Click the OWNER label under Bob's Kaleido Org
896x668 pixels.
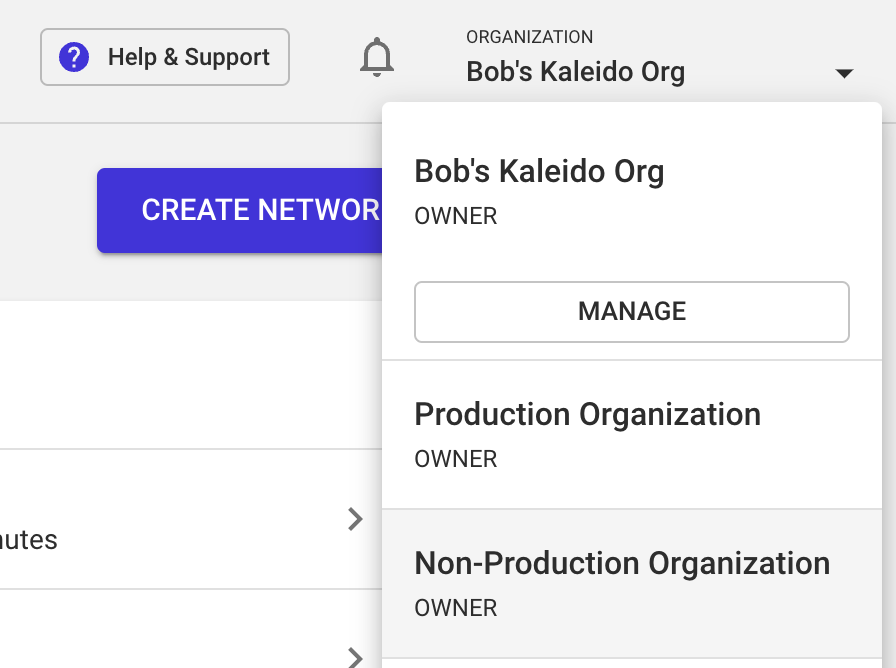tap(455, 216)
